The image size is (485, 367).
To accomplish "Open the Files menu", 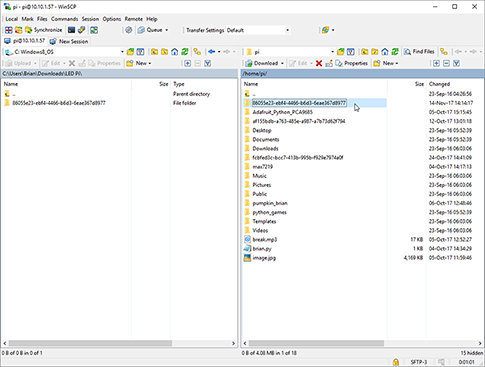I will click(x=42, y=19).
